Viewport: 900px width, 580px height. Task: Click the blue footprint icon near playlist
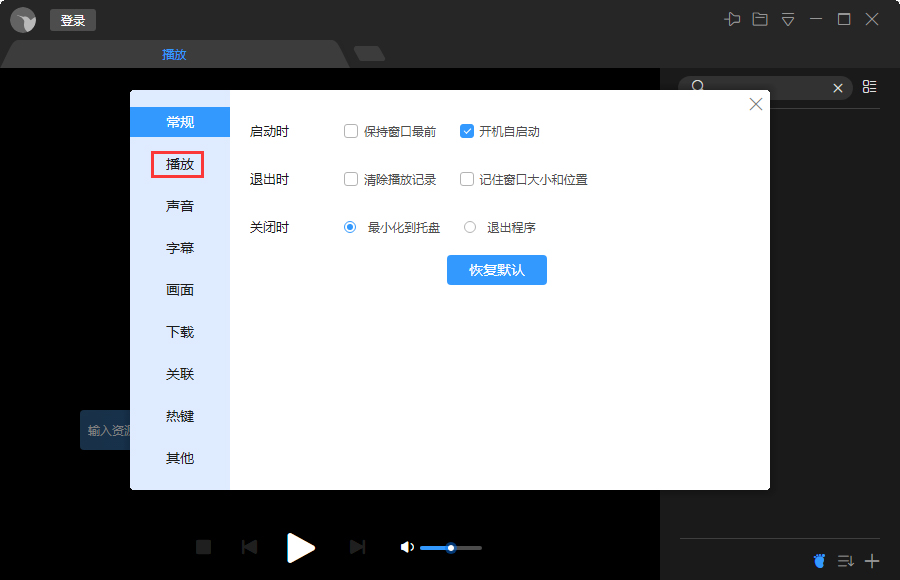tap(819, 561)
